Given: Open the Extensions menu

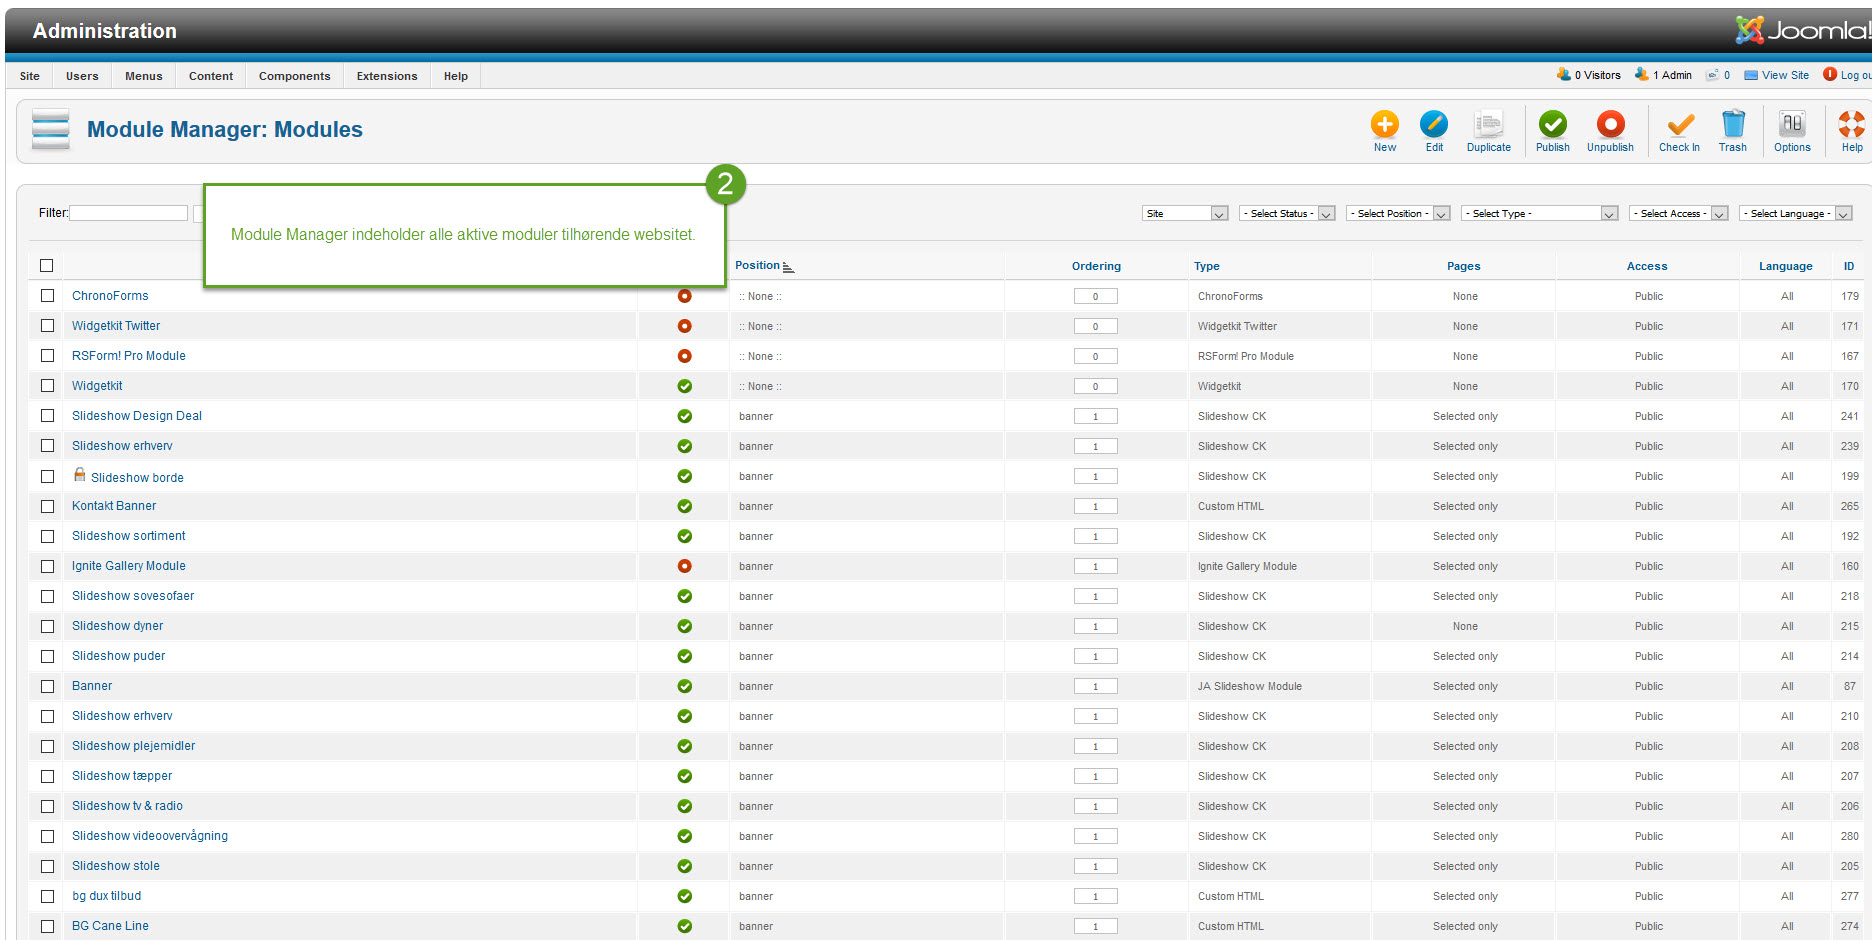Looking at the screenshot, I should (x=387, y=76).
